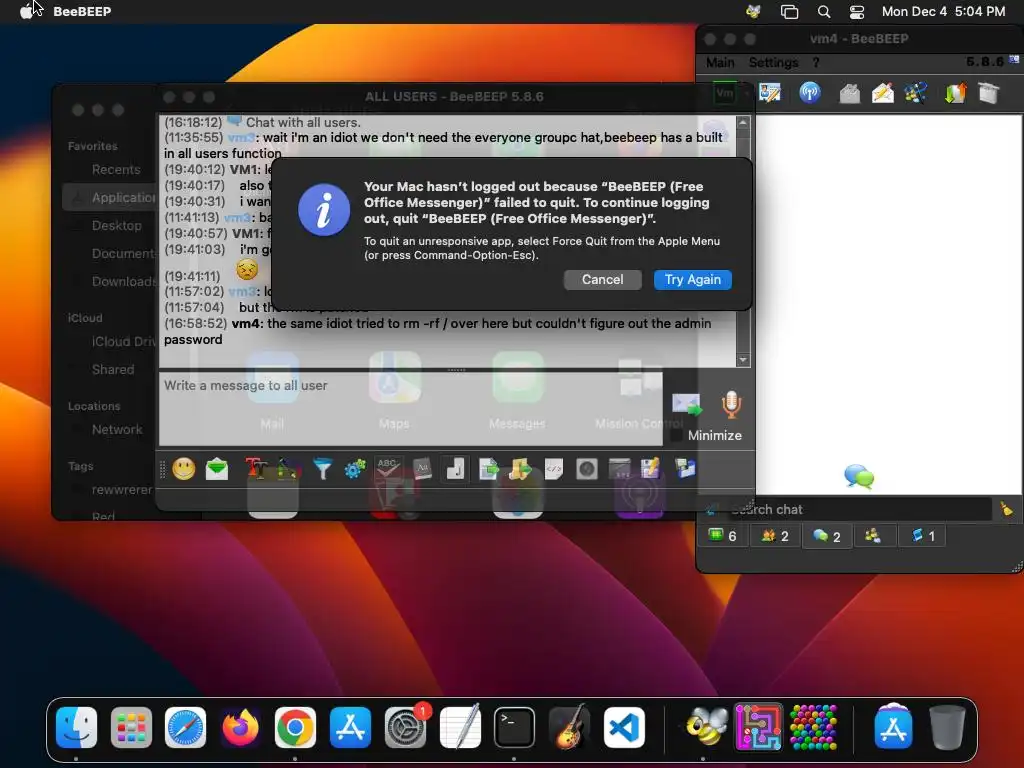The image size is (1024, 768).
Task: Open Visual Studio Code from the Dock
Action: coord(624,727)
